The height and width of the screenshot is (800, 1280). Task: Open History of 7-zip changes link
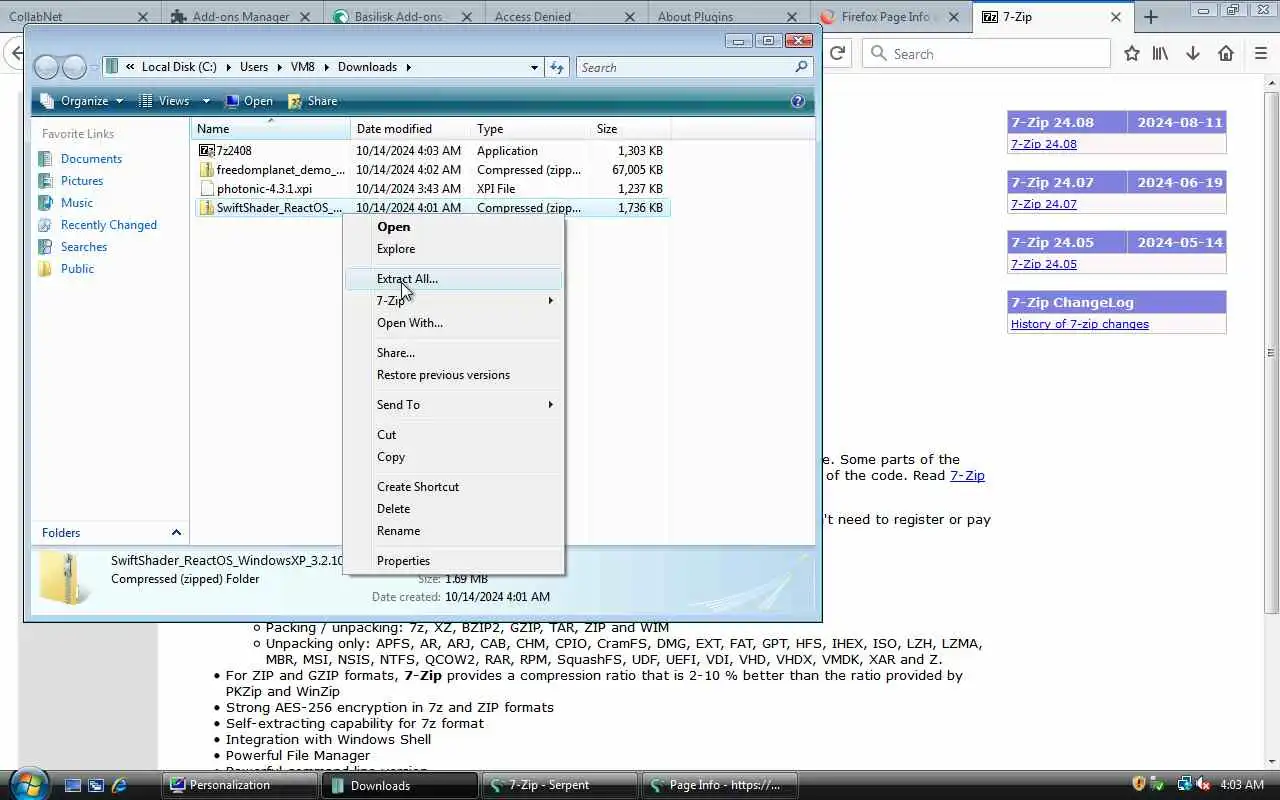1079,324
